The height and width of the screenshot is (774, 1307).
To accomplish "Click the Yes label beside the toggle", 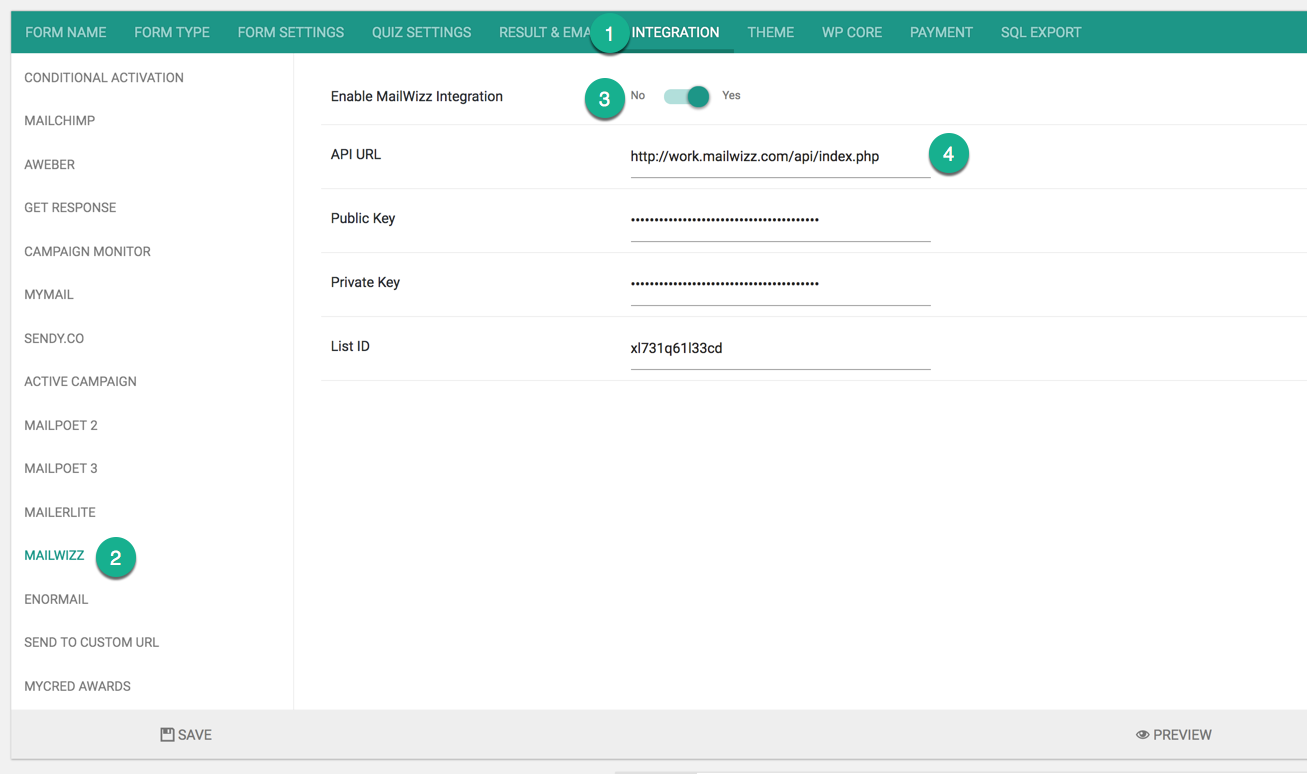I will coord(731,96).
